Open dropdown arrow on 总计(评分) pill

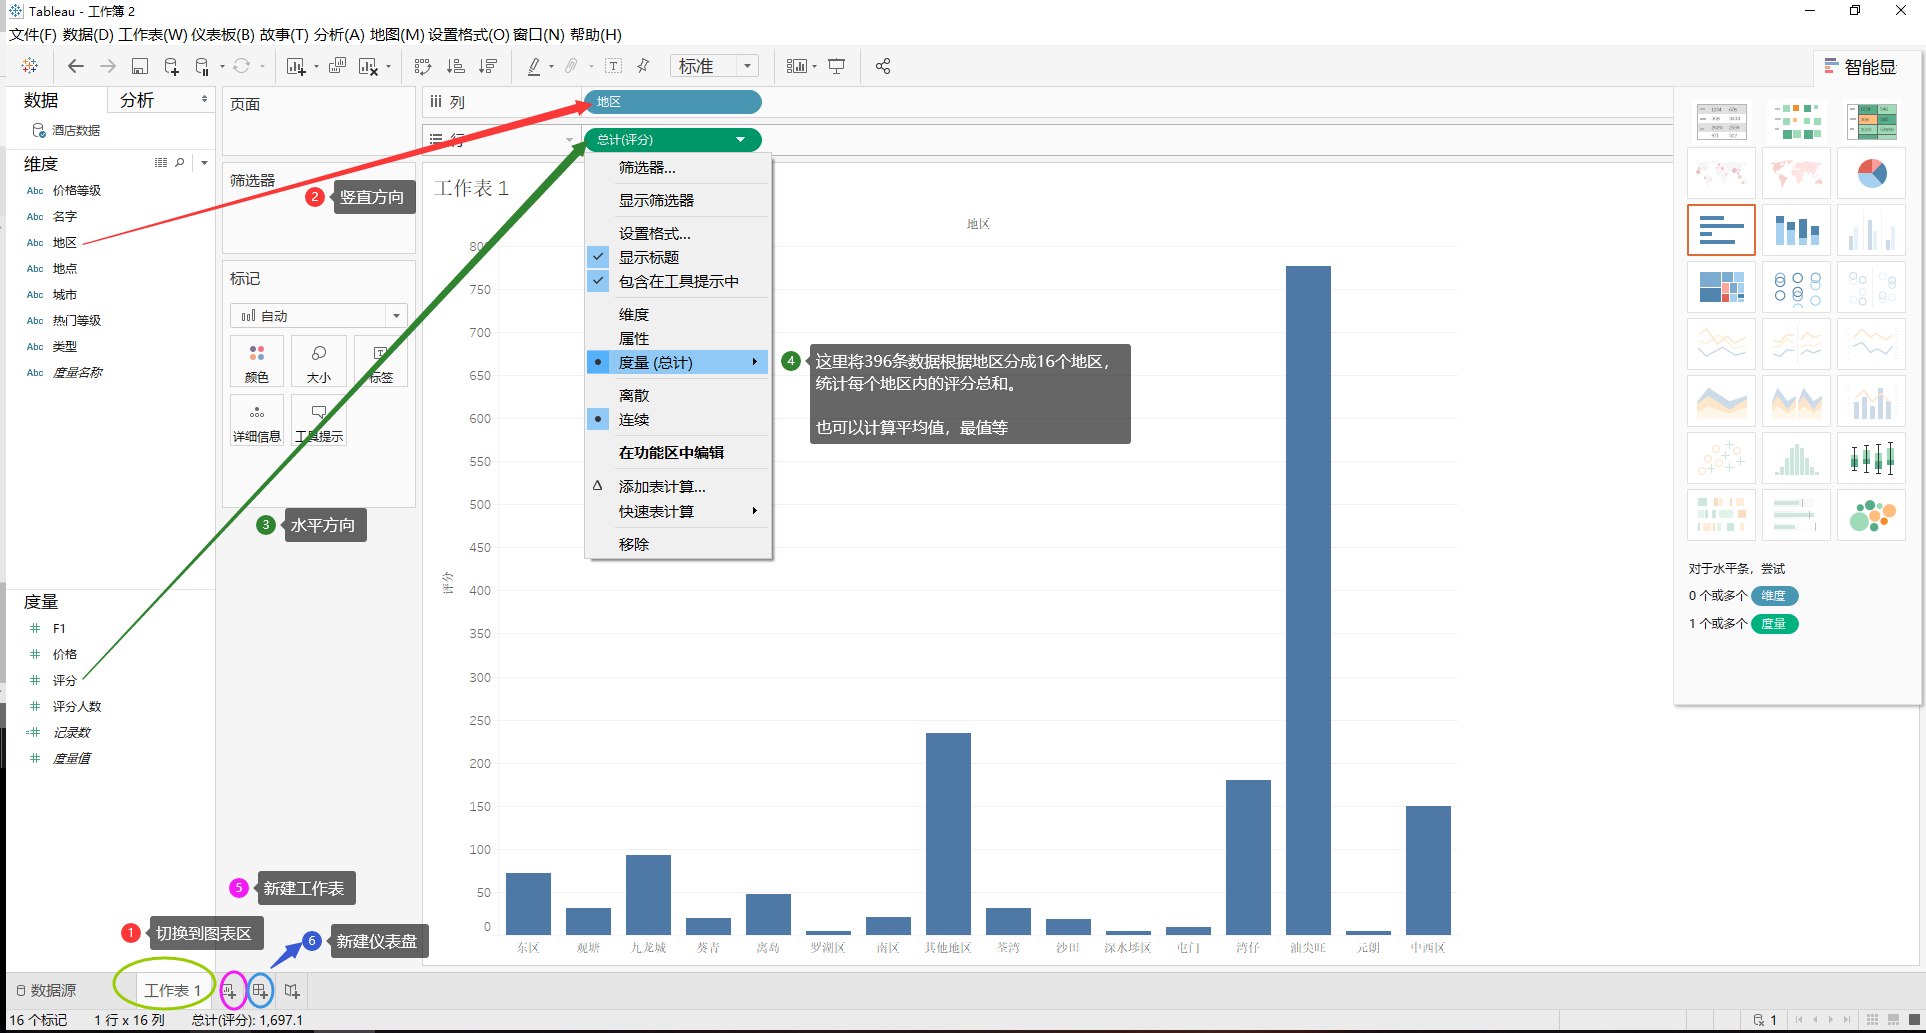741,140
